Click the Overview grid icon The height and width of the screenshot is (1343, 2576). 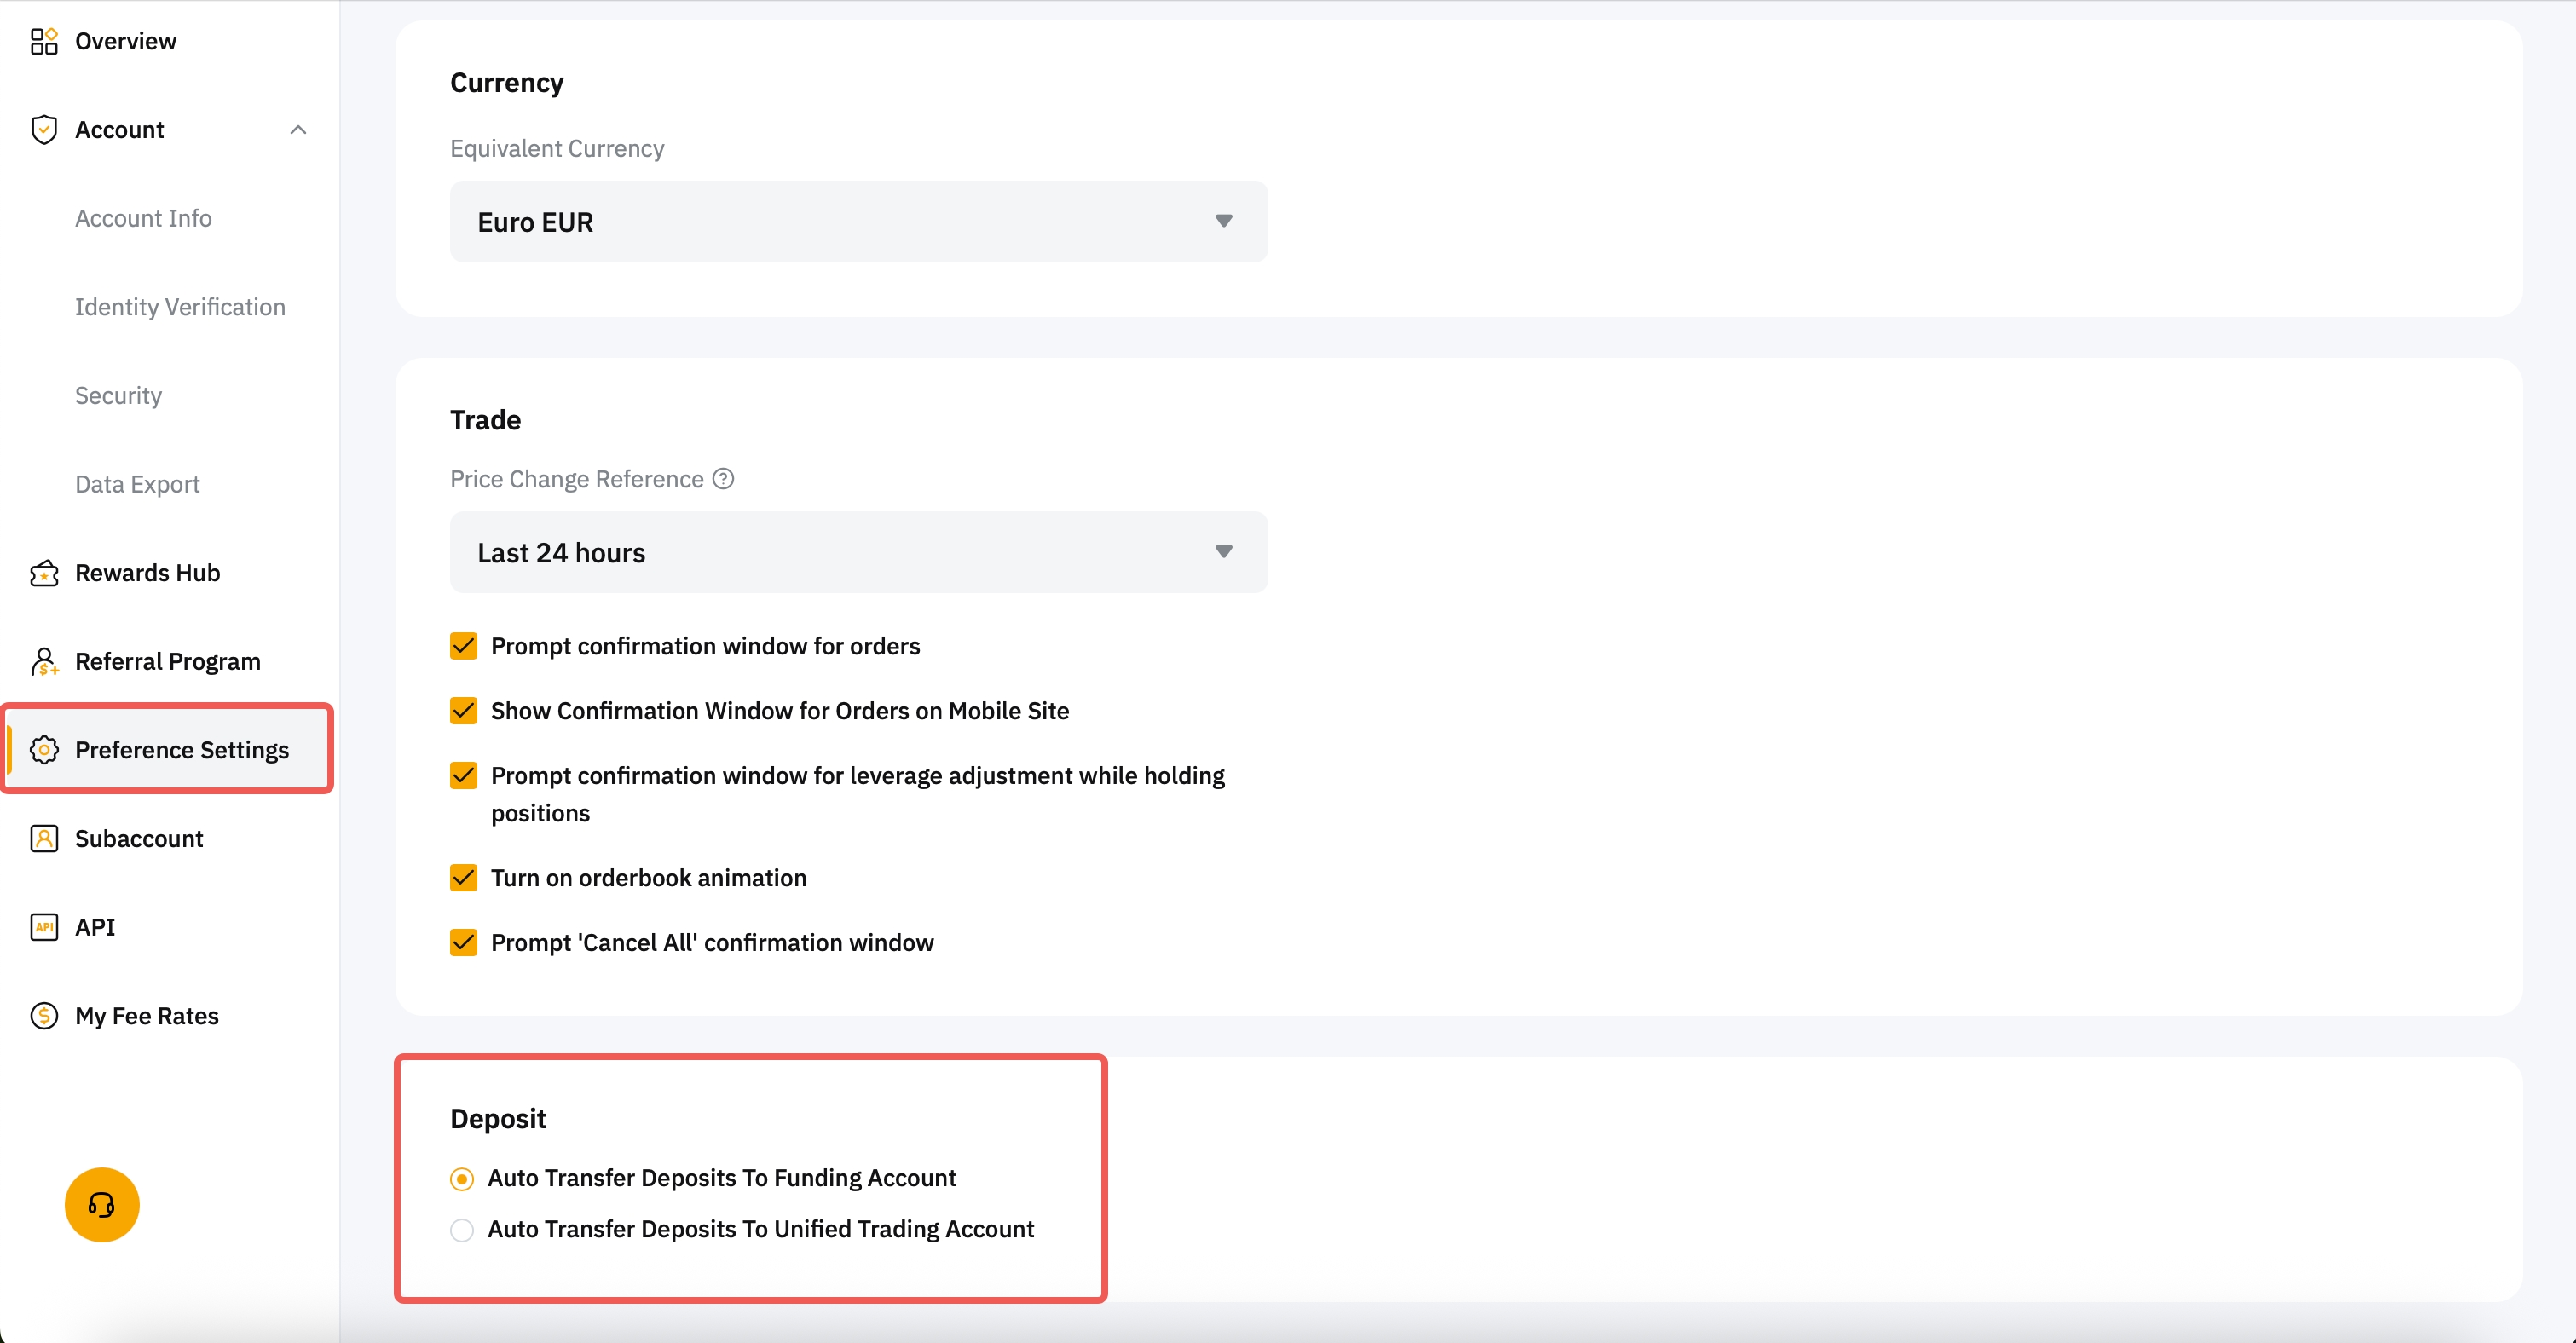click(44, 41)
